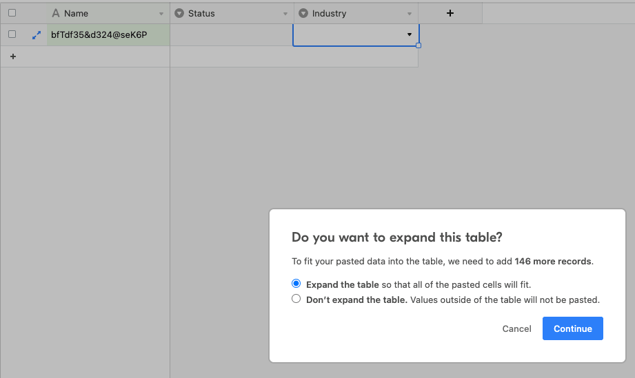Click the Status column header

[232, 13]
